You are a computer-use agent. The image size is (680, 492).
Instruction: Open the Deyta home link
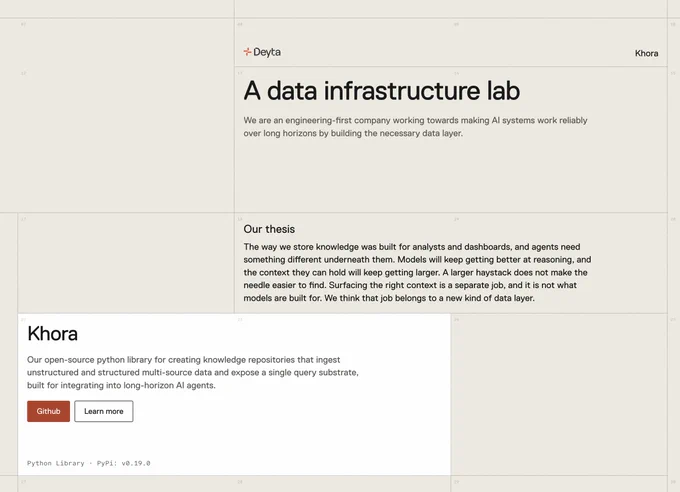coord(262,52)
